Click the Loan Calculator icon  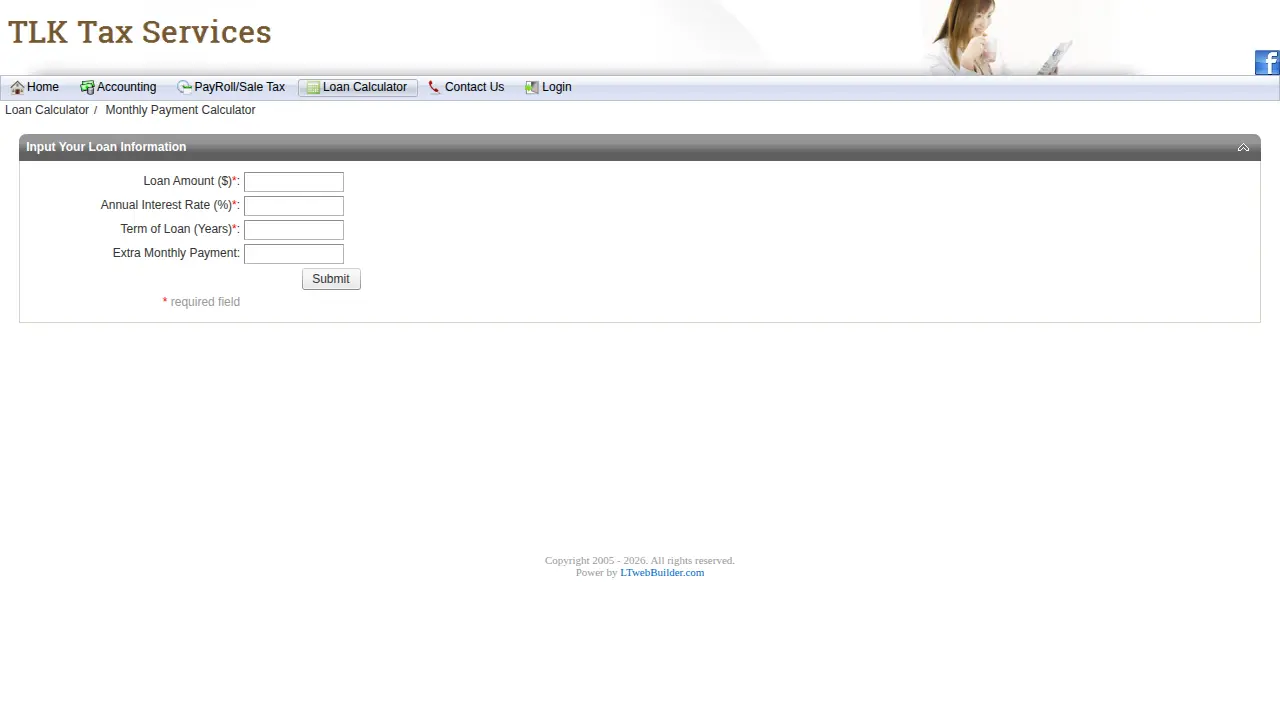[313, 88]
